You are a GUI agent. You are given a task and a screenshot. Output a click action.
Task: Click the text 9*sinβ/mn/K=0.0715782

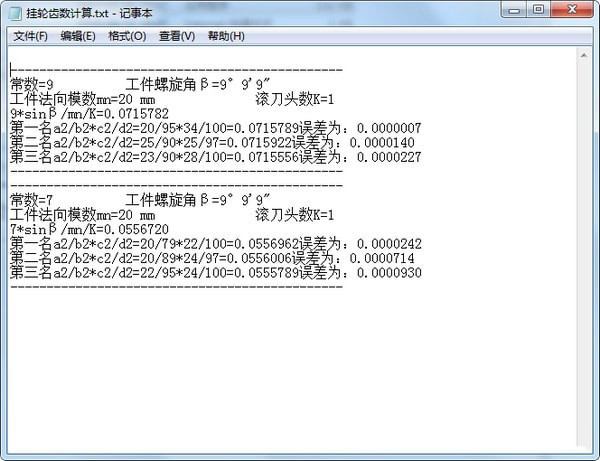(90, 114)
